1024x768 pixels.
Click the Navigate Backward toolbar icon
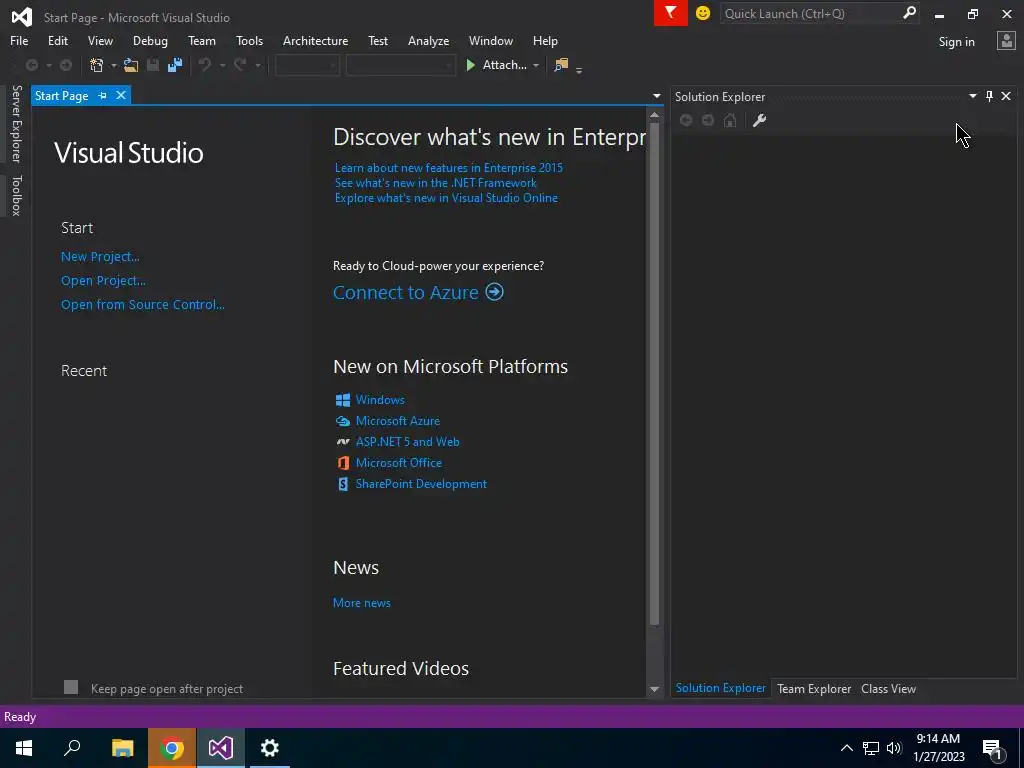click(x=31, y=65)
